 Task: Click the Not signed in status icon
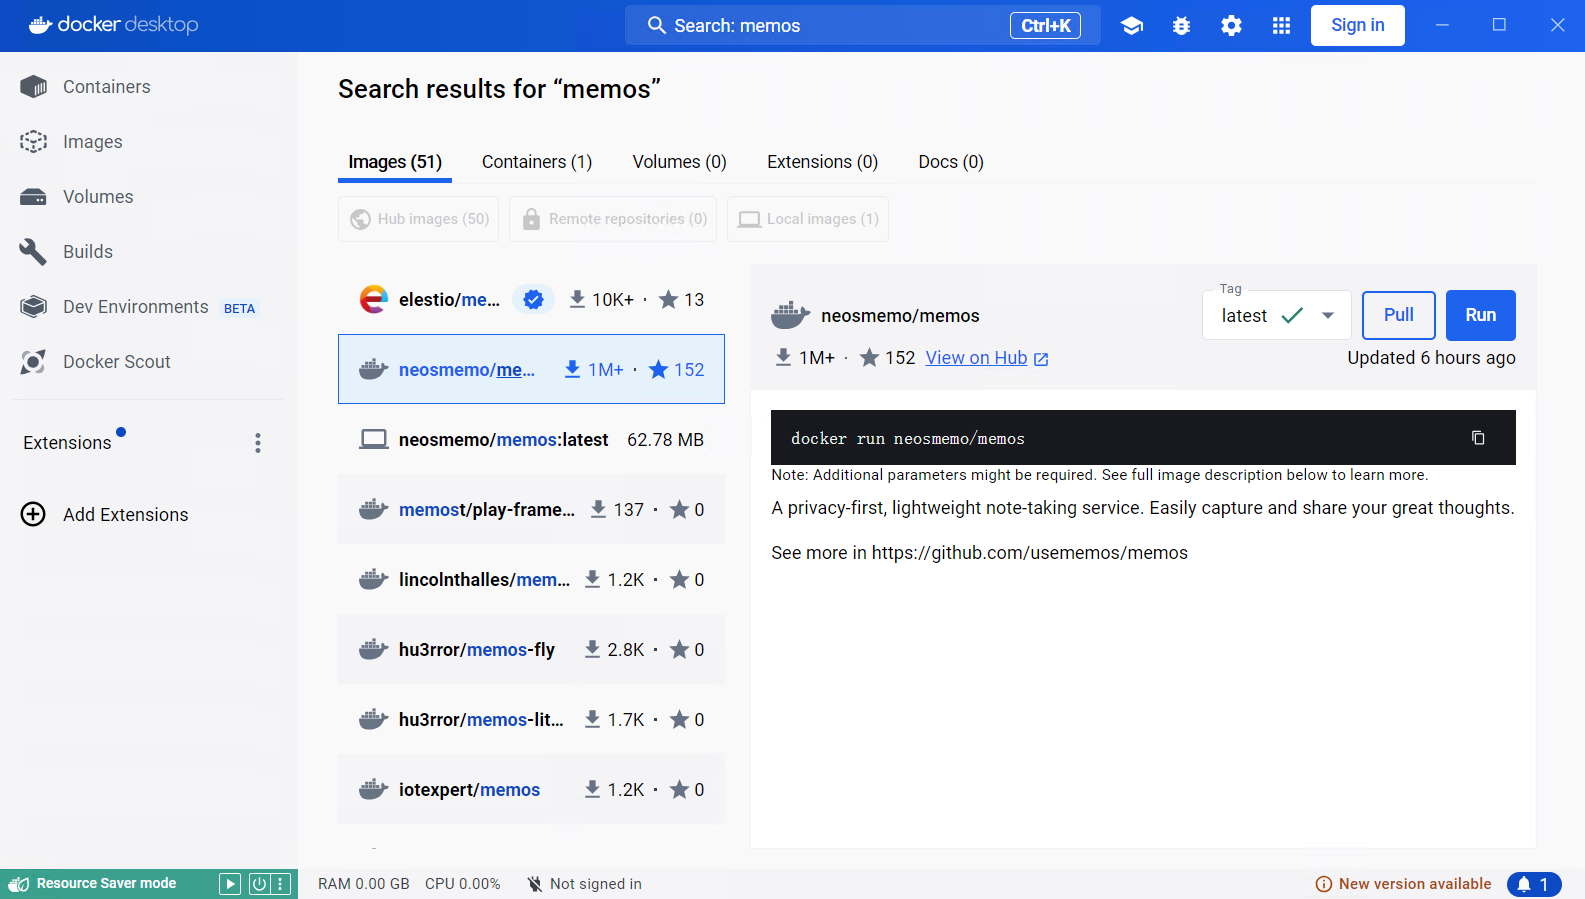(x=535, y=884)
